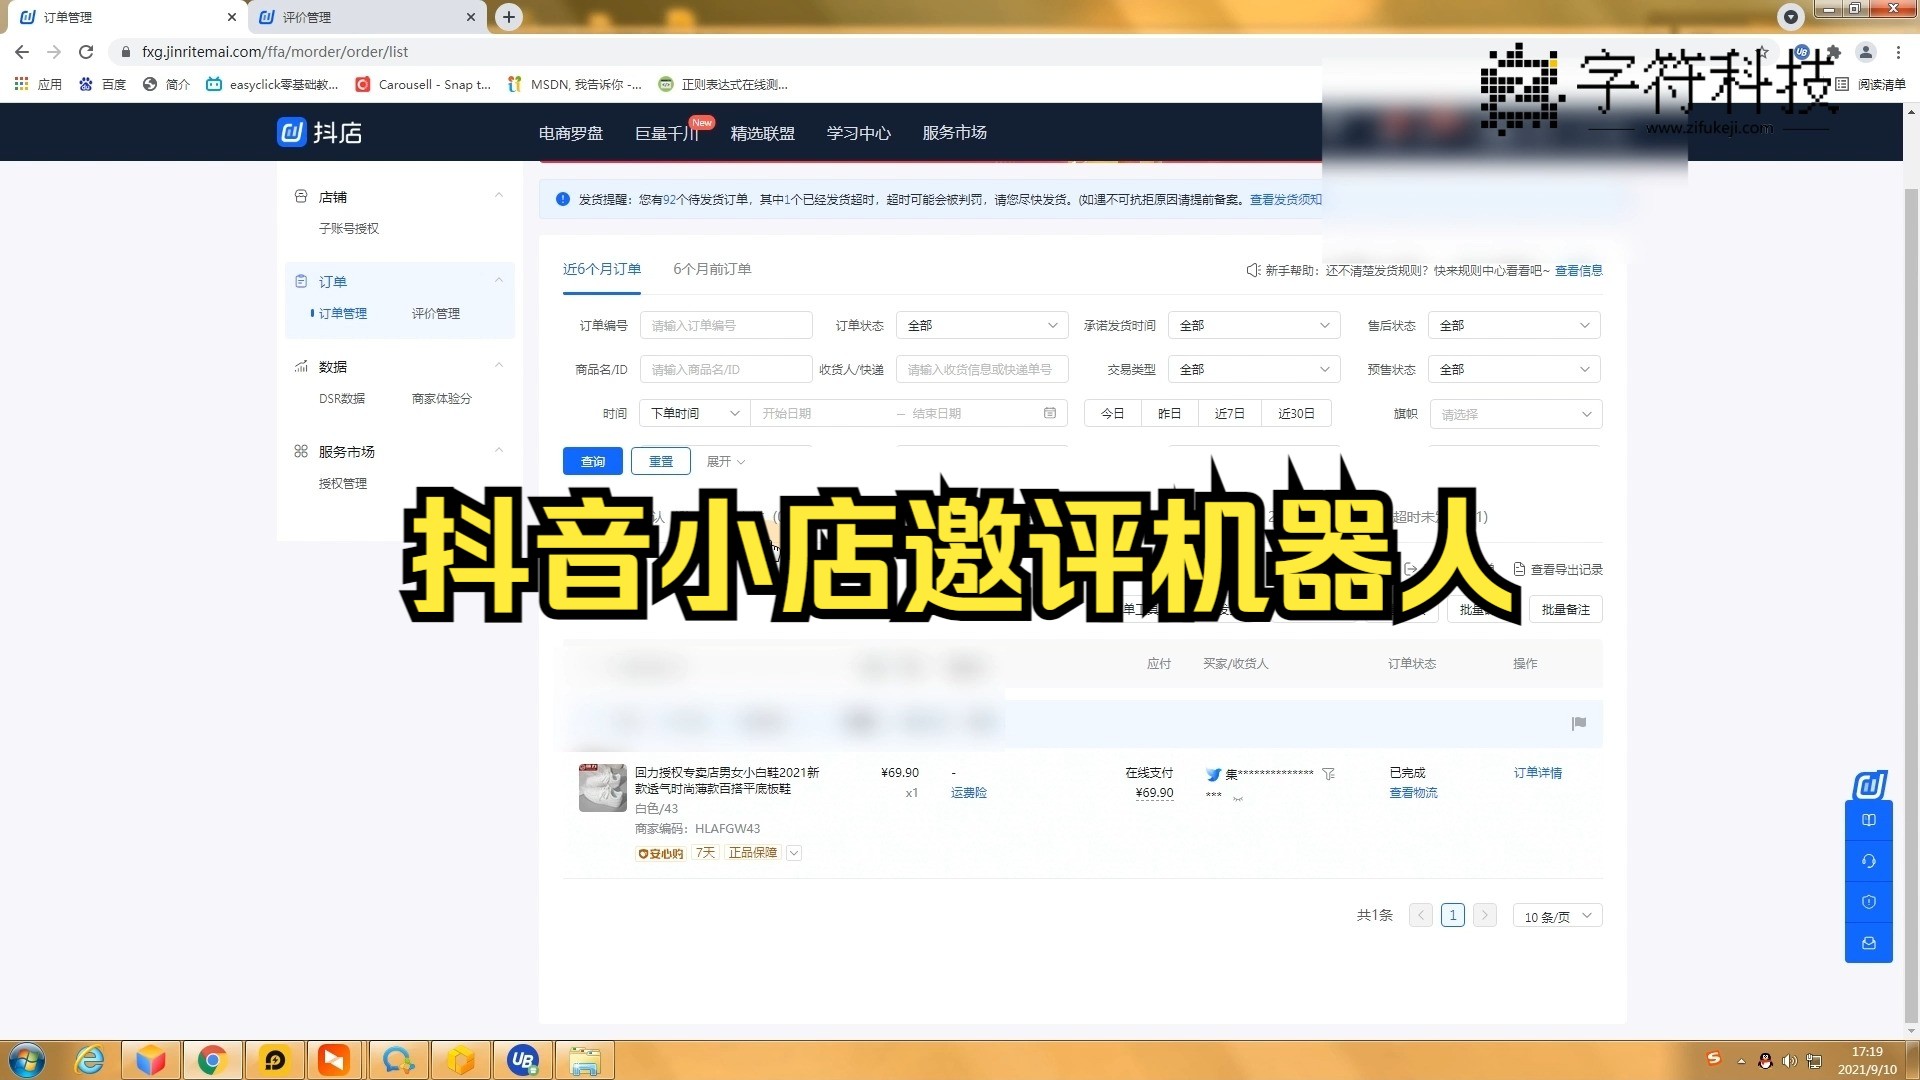
Task: Open 巨量千川 in top navigation
Action: (x=666, y=133)
